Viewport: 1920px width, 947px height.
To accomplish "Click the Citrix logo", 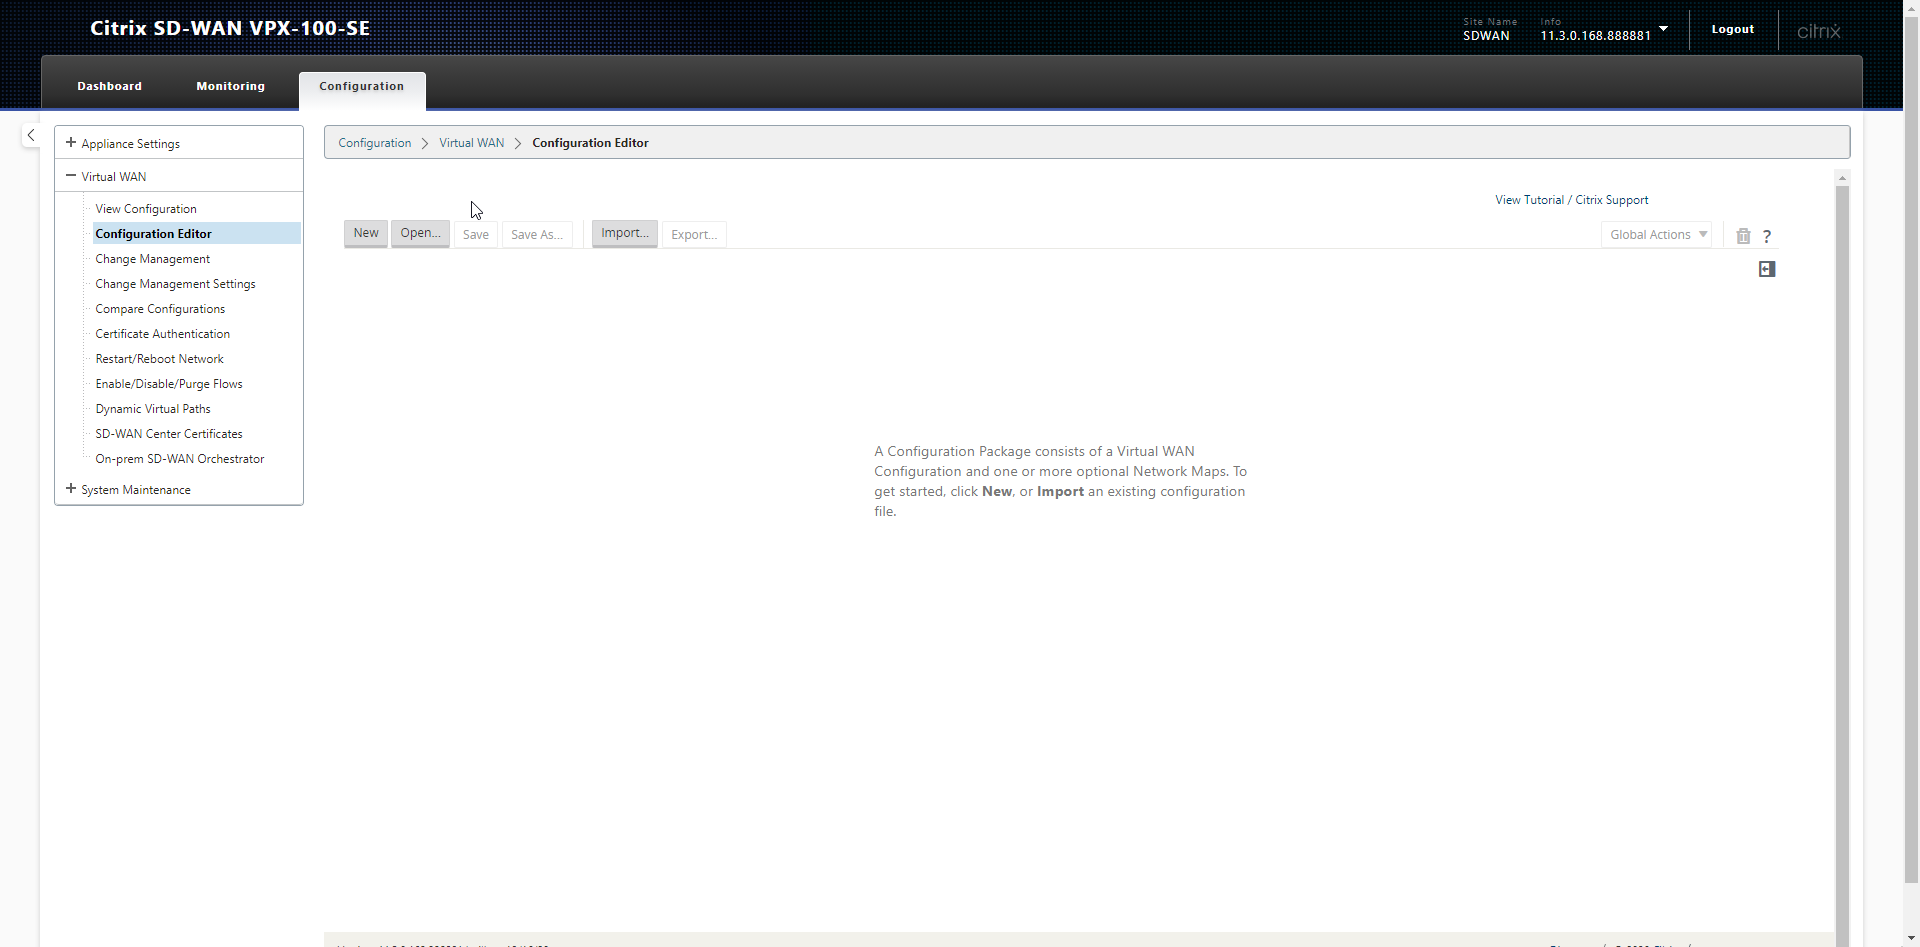I will (x=1818, y=31).
